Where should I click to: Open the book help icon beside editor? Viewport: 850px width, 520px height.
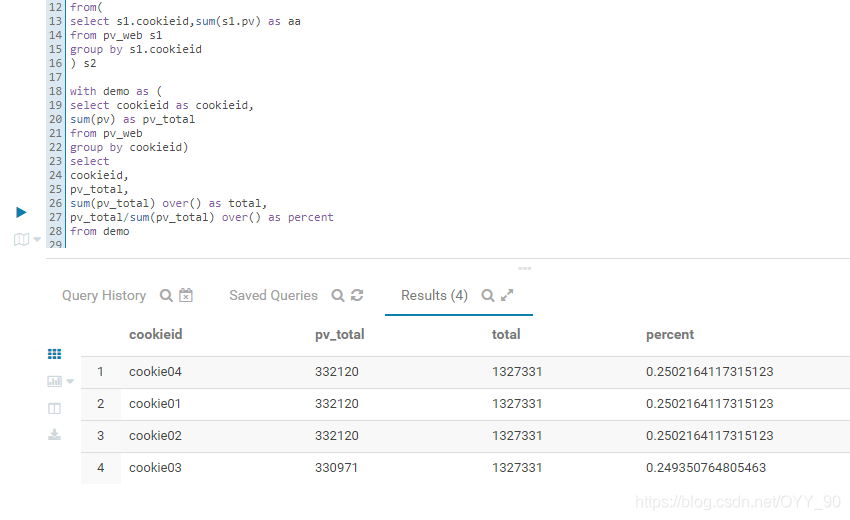[21, 239]
